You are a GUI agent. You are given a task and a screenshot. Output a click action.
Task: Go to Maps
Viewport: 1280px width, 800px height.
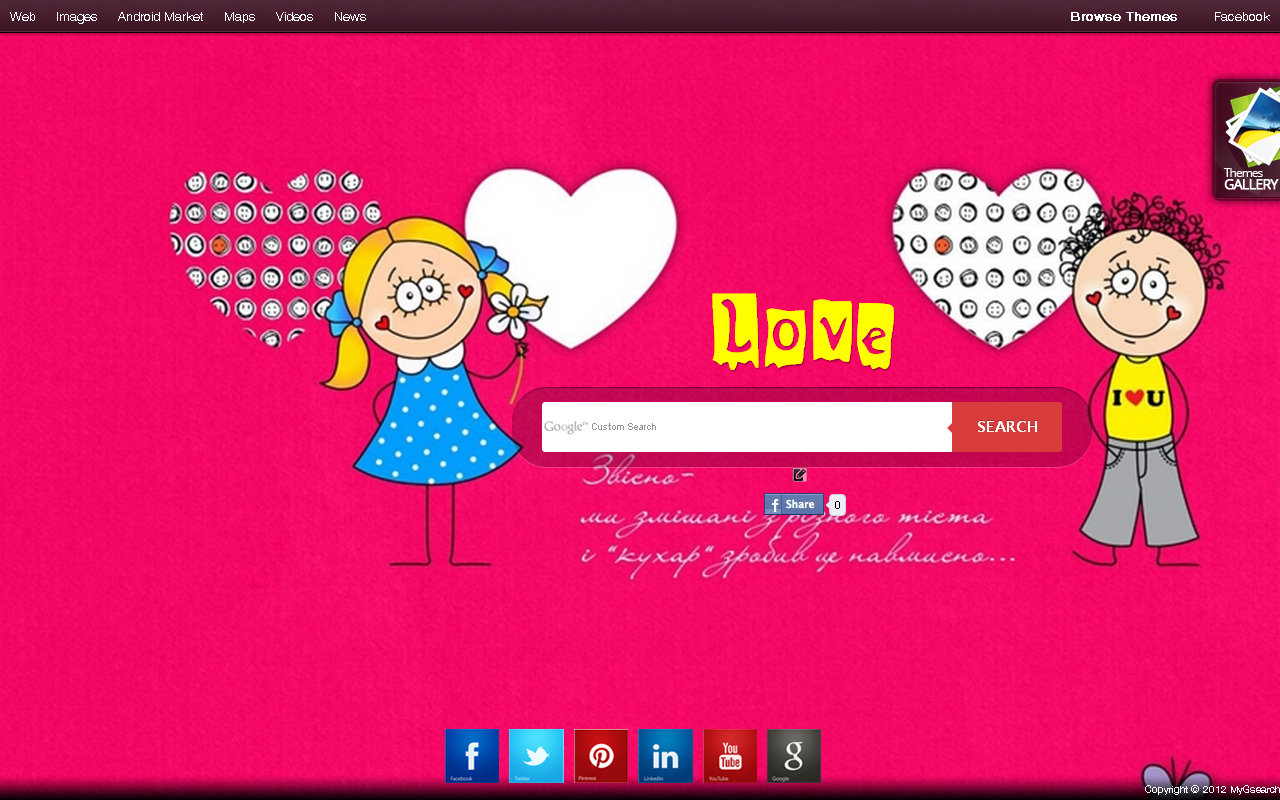point(239,16)
